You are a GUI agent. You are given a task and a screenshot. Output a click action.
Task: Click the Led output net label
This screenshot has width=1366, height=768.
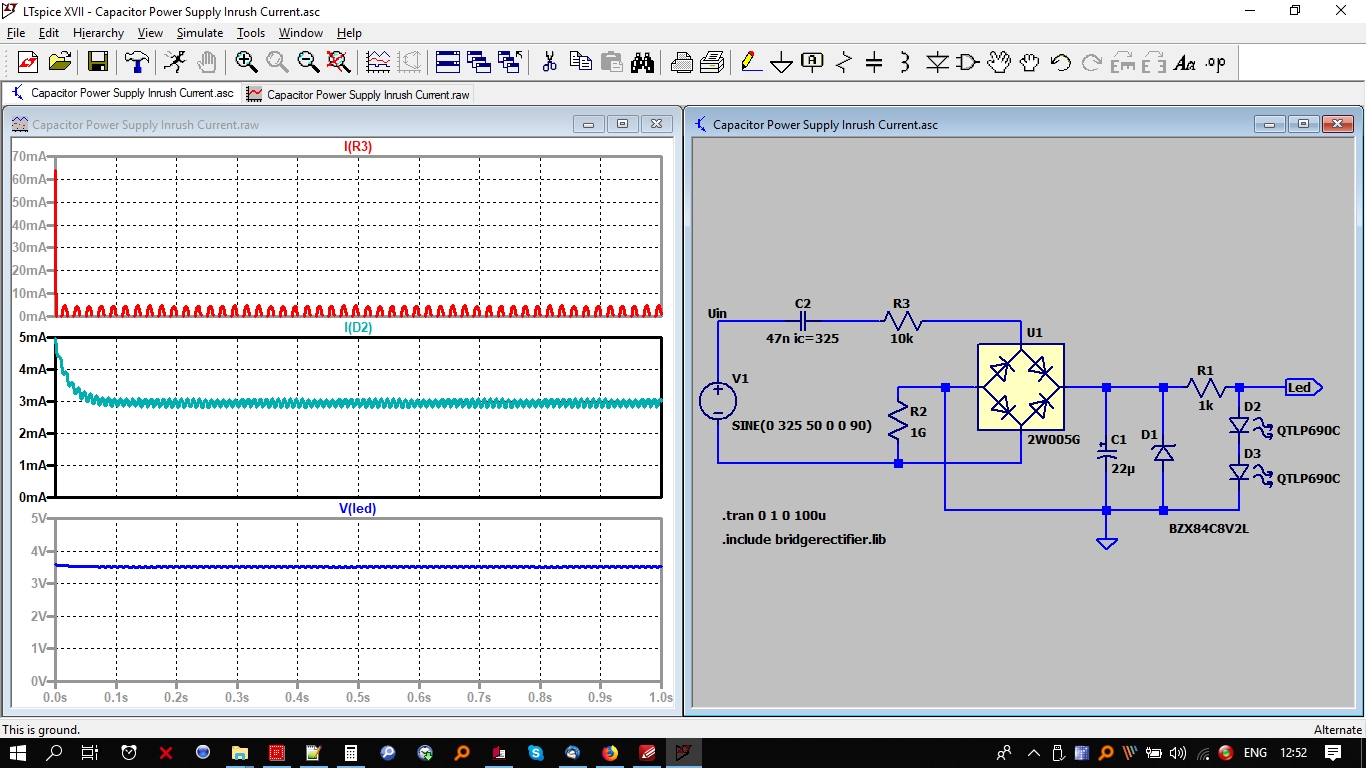tap(1304, 387)
